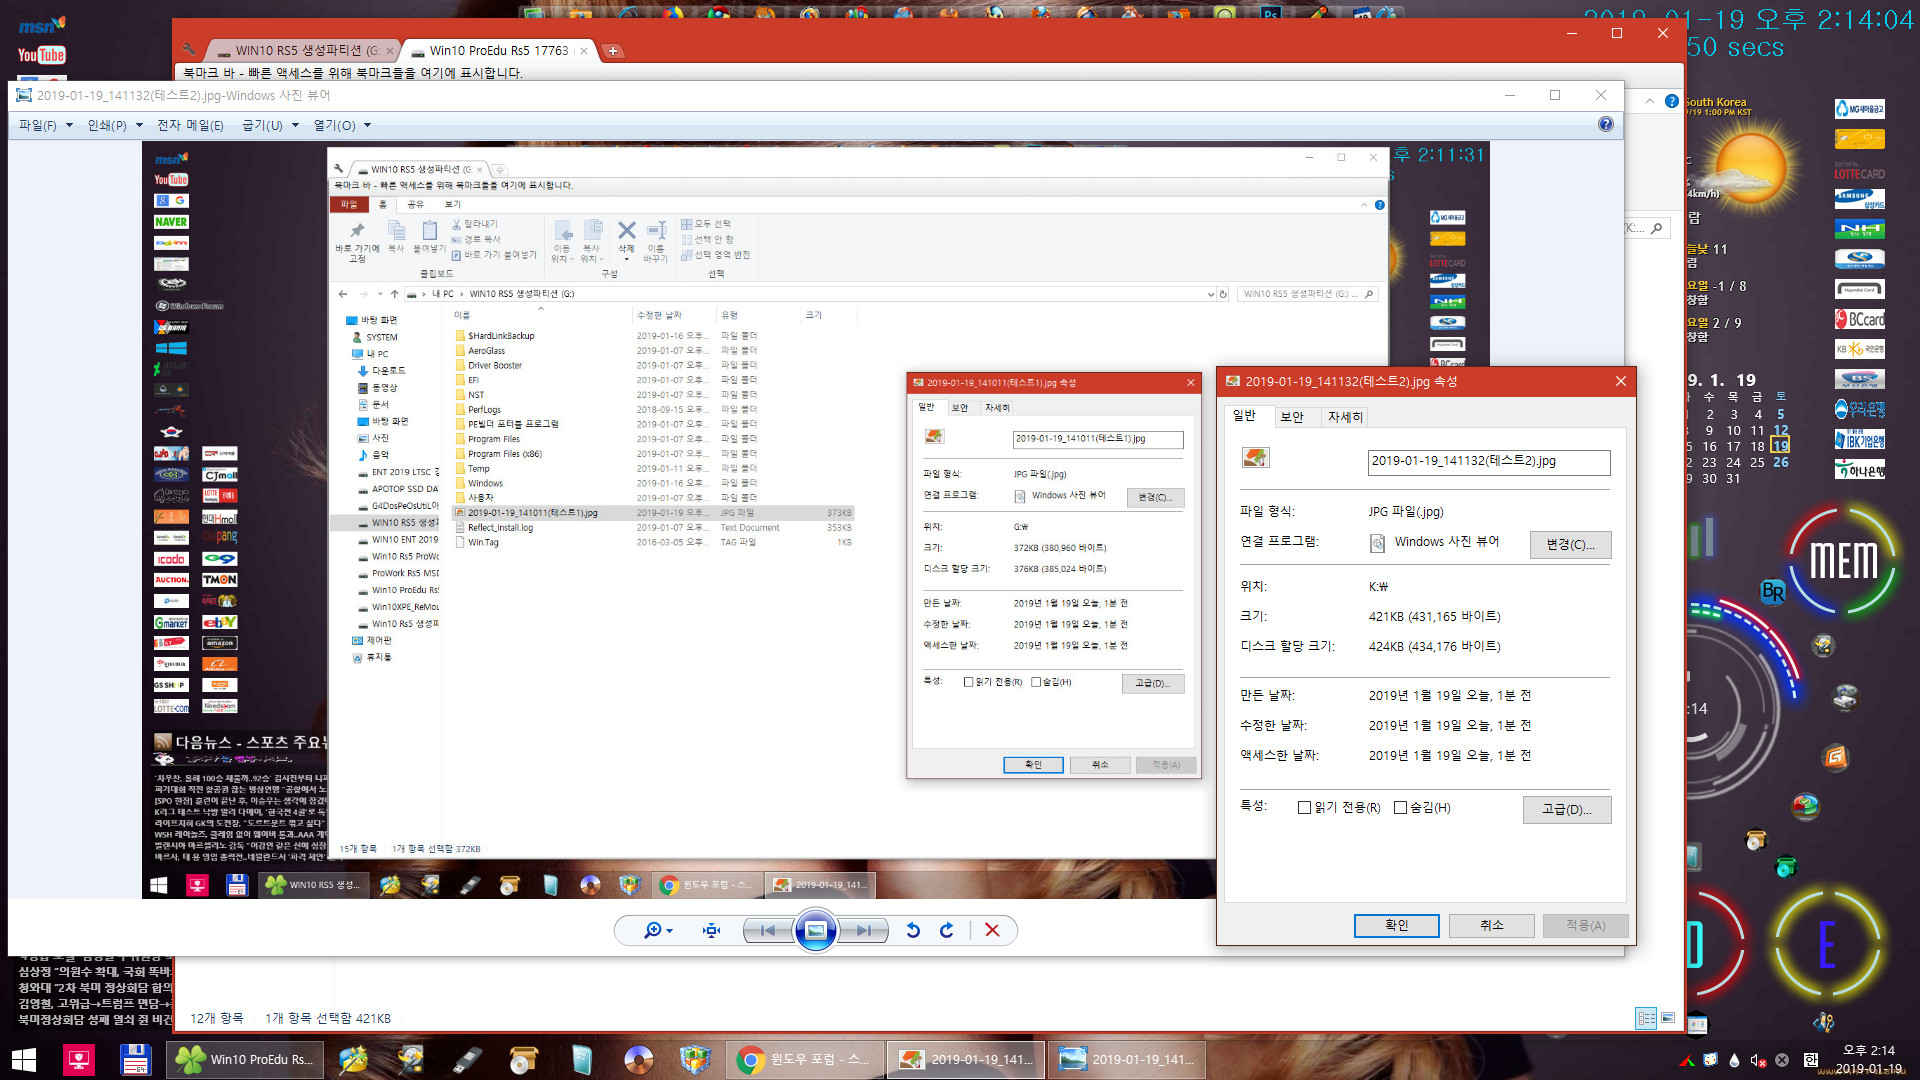Open the LOTTECARD desktop shortcut

1859,172
